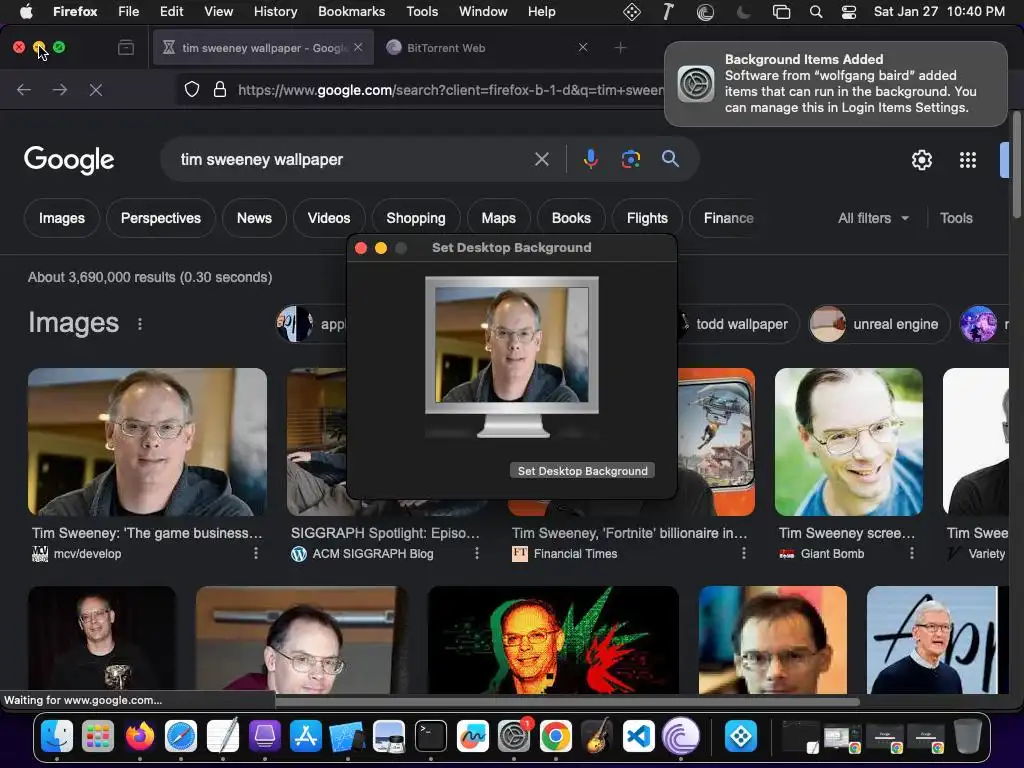The height and width of the screenshot is (768, 1024).
Task: Open the Google apps grid
Action: (x=968, y=160)
